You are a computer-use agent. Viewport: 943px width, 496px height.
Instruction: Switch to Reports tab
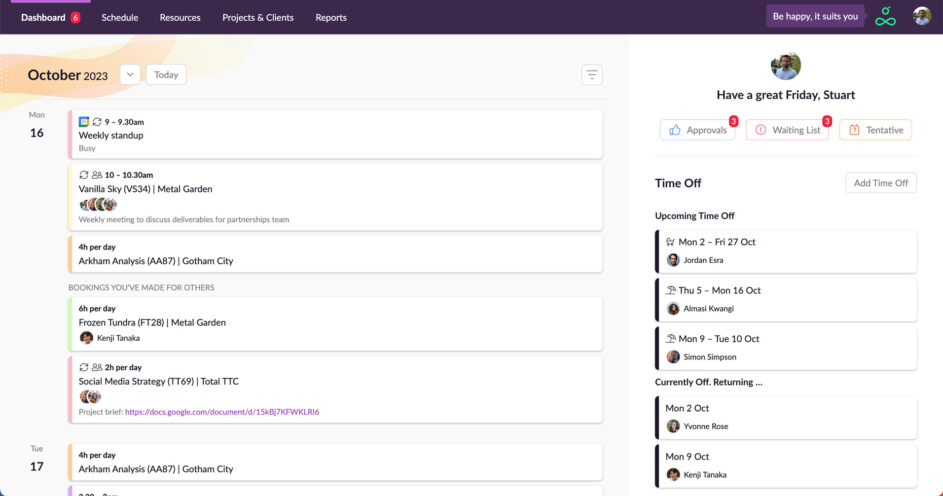coord(331,17)
